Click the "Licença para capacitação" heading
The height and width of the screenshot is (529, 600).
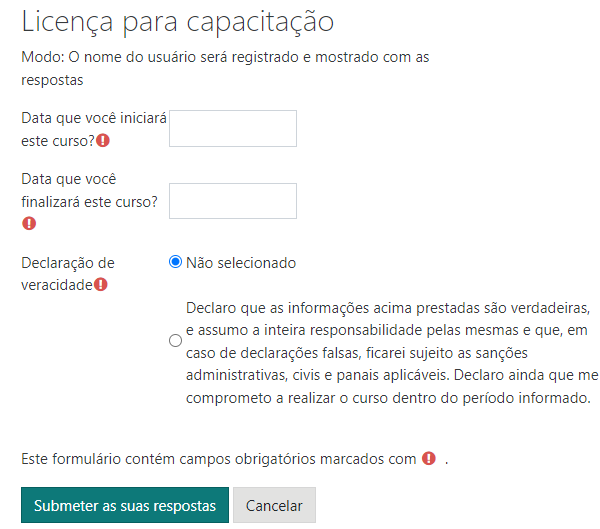point(178,22)
